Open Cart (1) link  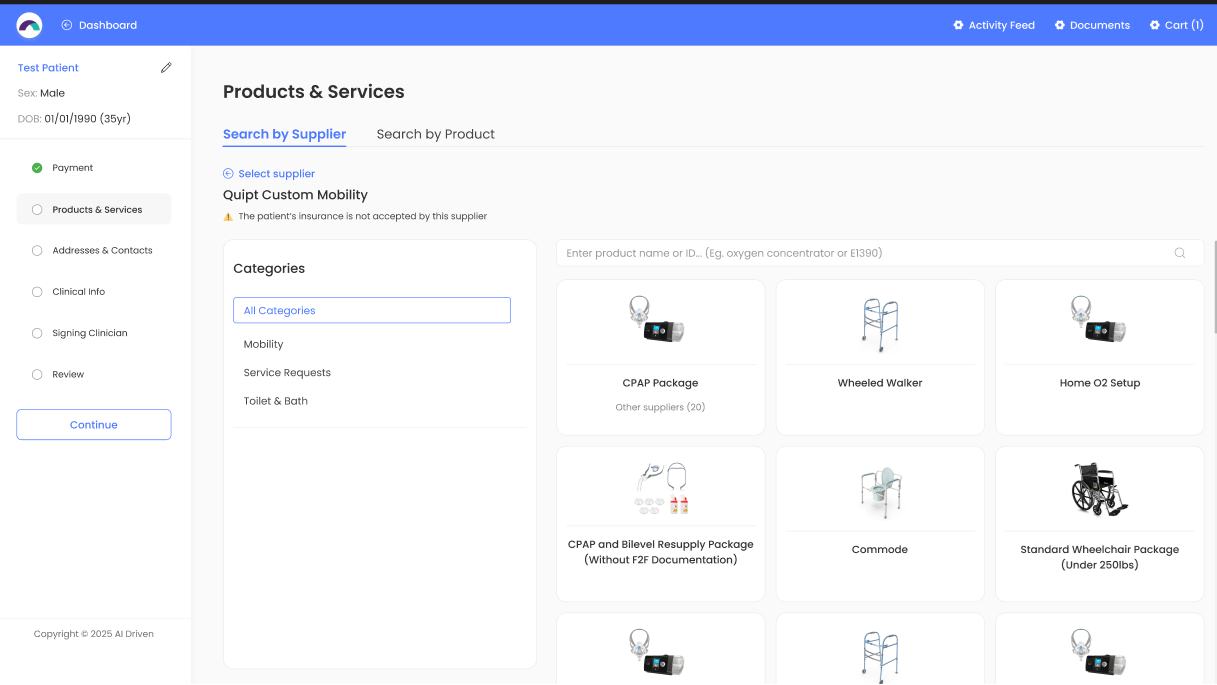pyautogui.click(x=1184, y=25)
